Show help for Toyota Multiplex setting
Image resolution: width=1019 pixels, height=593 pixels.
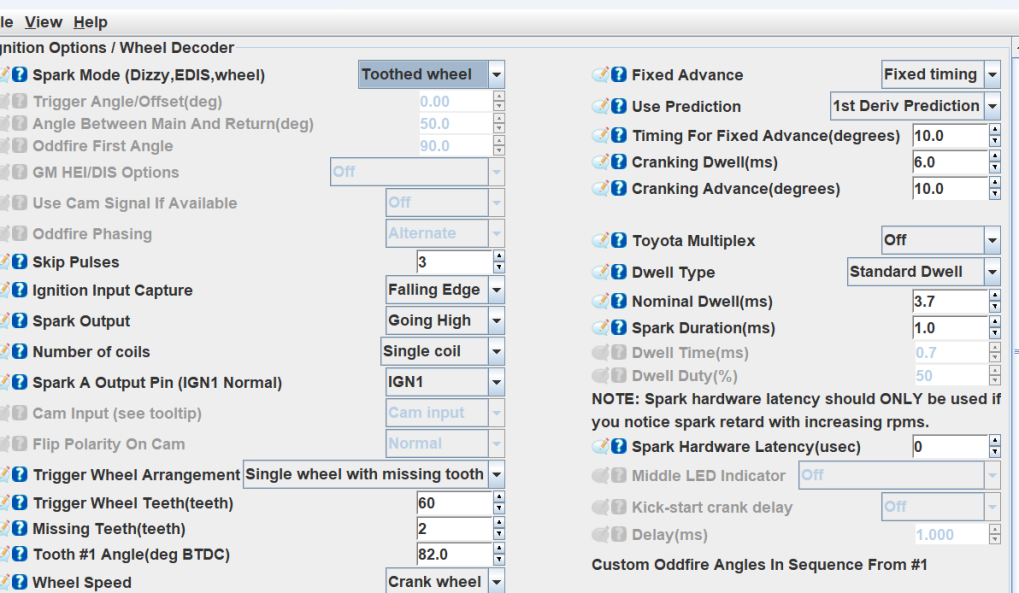point(619,241)
